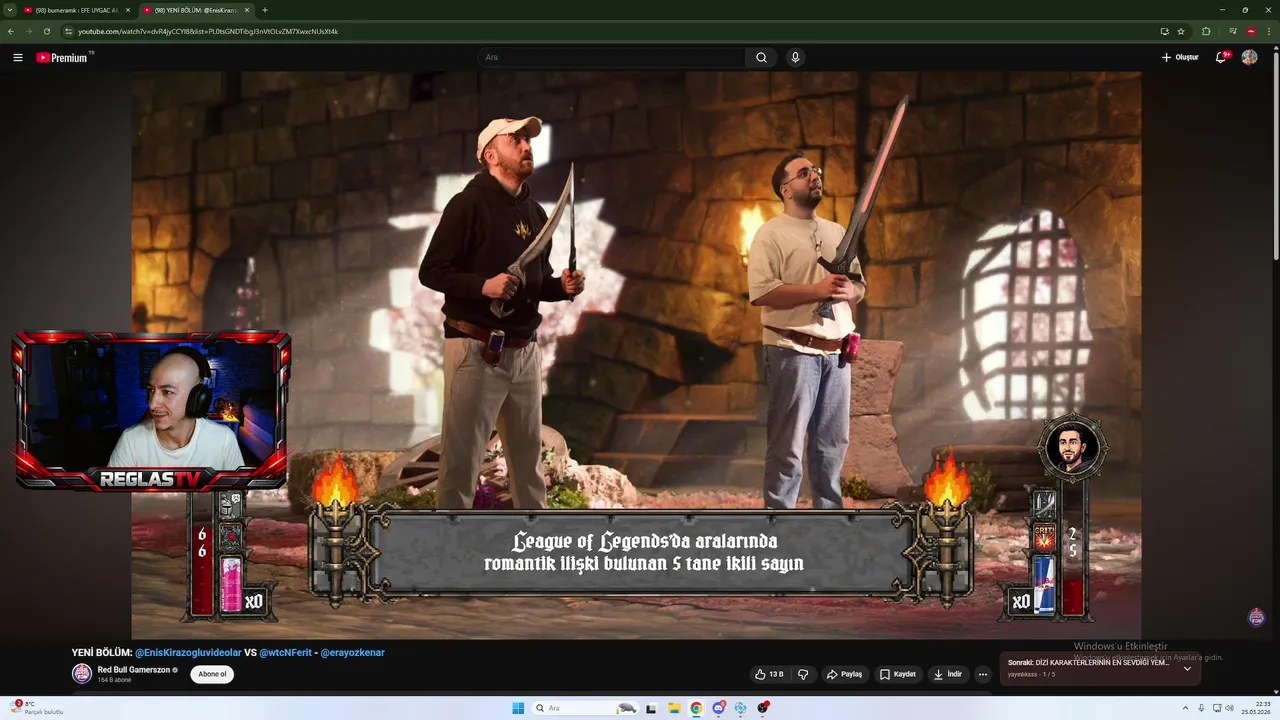
Task: Open @wtcNFerit link in title
Action: [x=284, y=652]
